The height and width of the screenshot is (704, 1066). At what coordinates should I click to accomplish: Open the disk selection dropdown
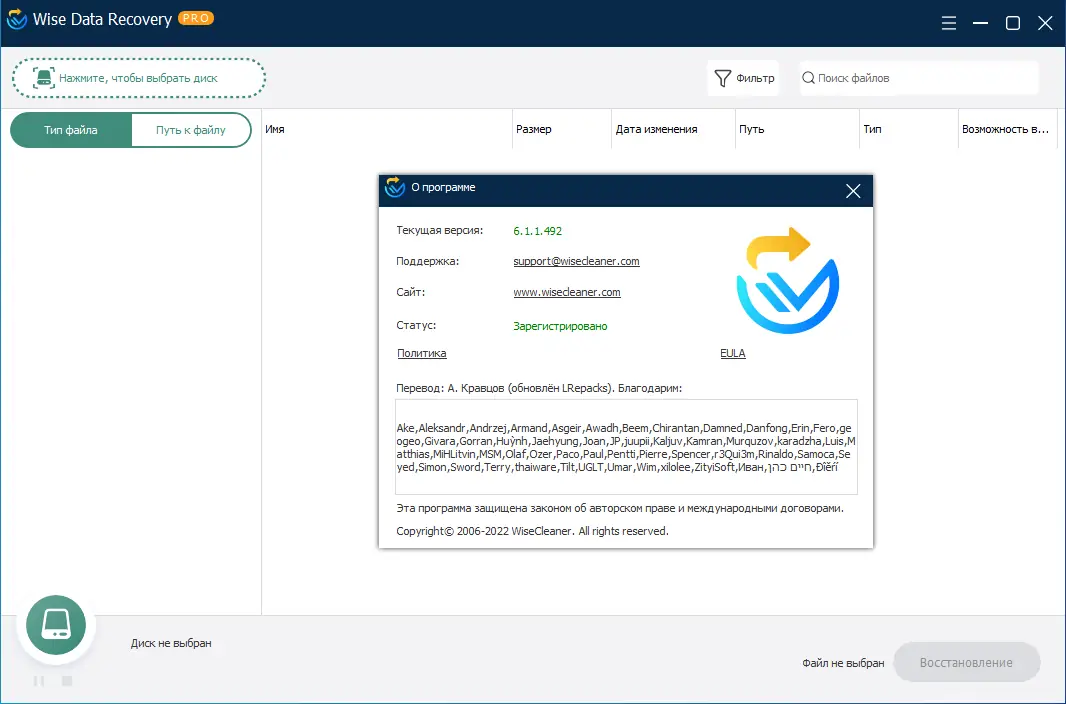coord(139,78)
